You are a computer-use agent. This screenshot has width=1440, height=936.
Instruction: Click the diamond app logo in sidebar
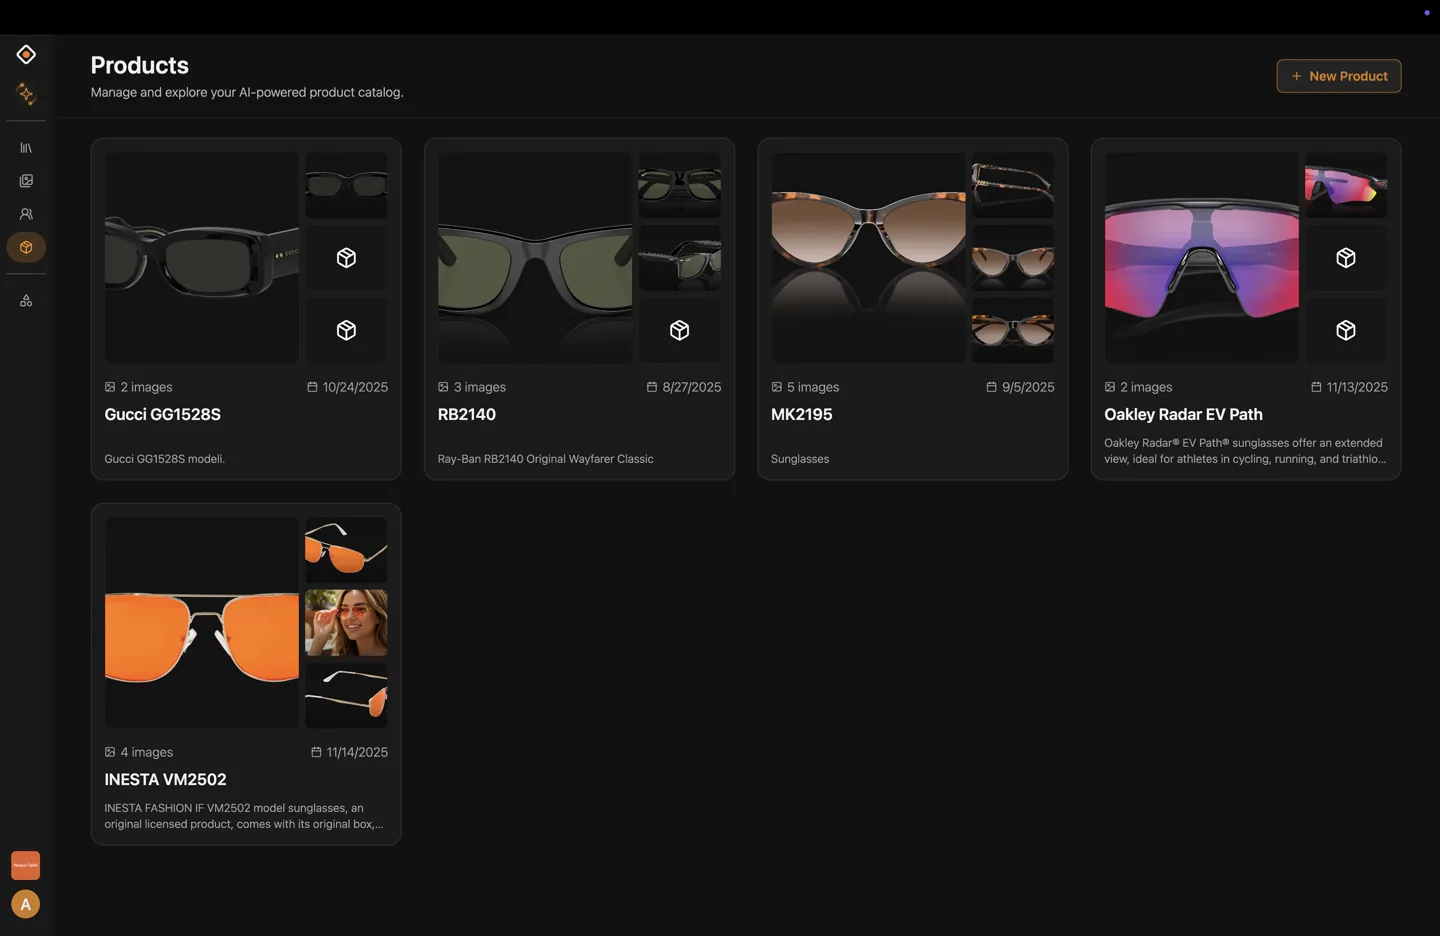(x=26, y=54)
